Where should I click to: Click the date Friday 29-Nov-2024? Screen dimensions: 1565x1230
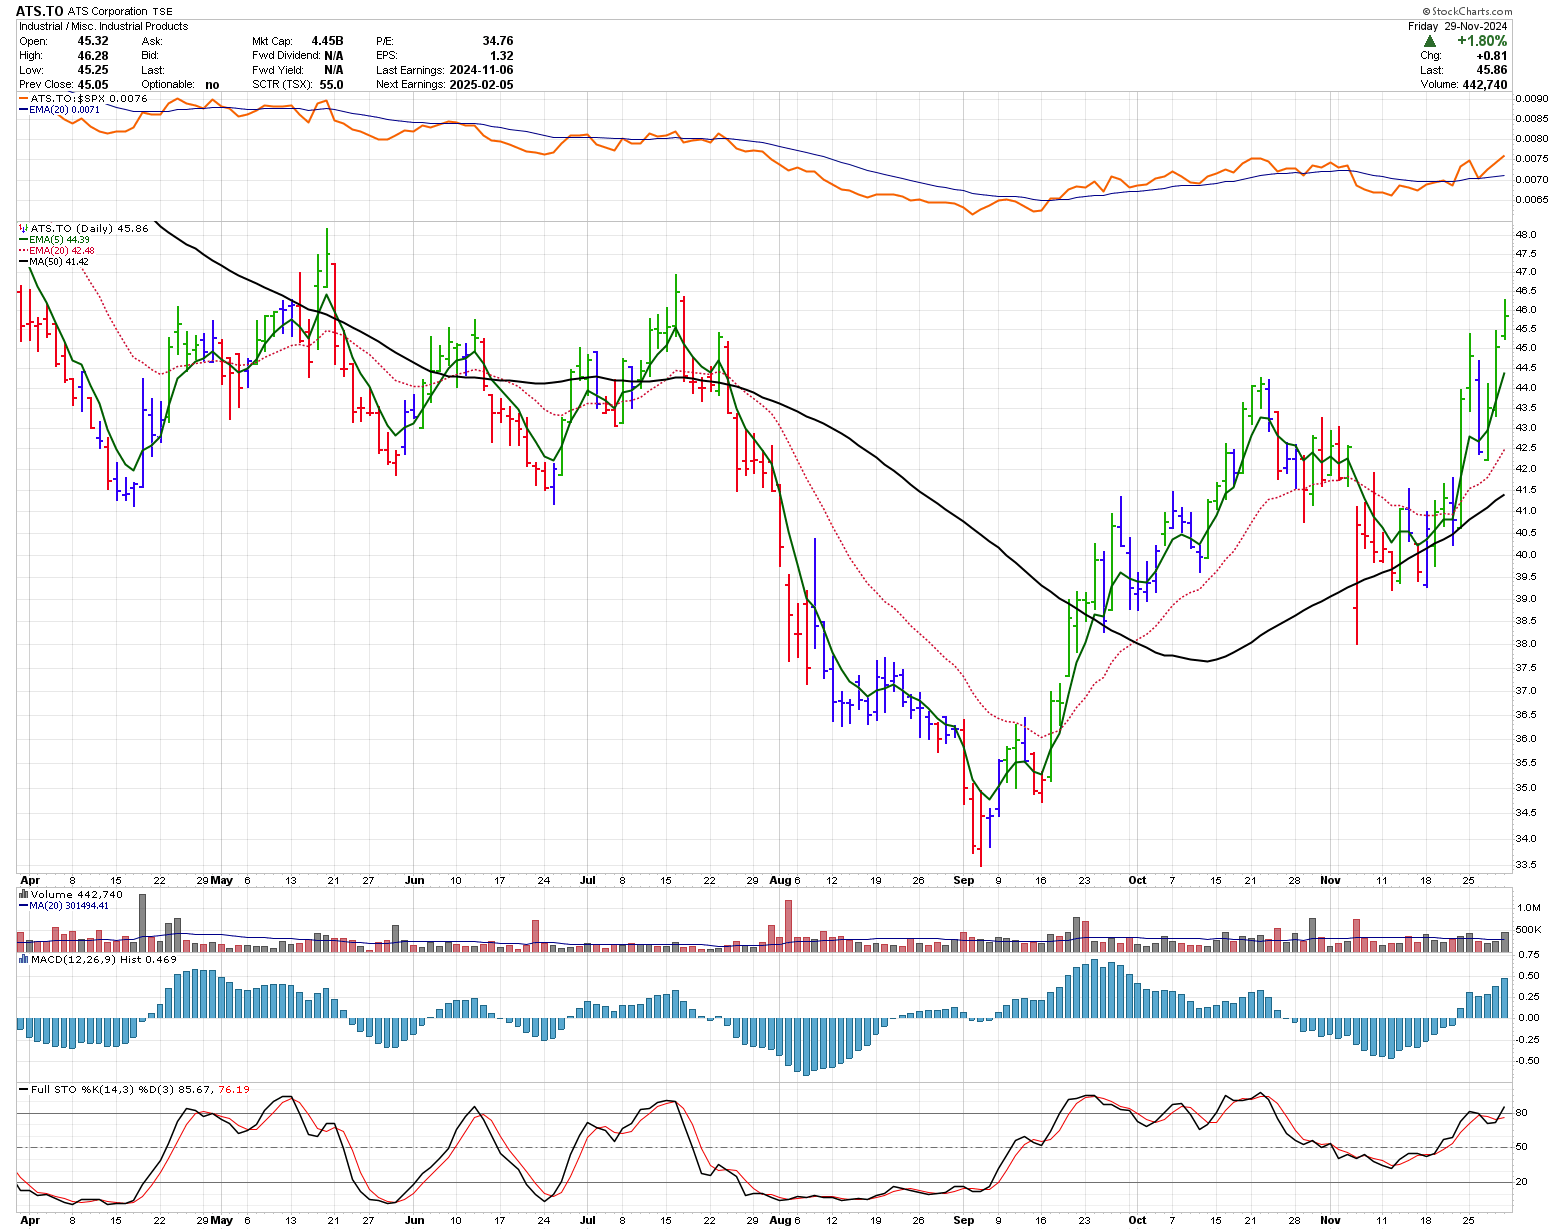[x=1457, y=26]
